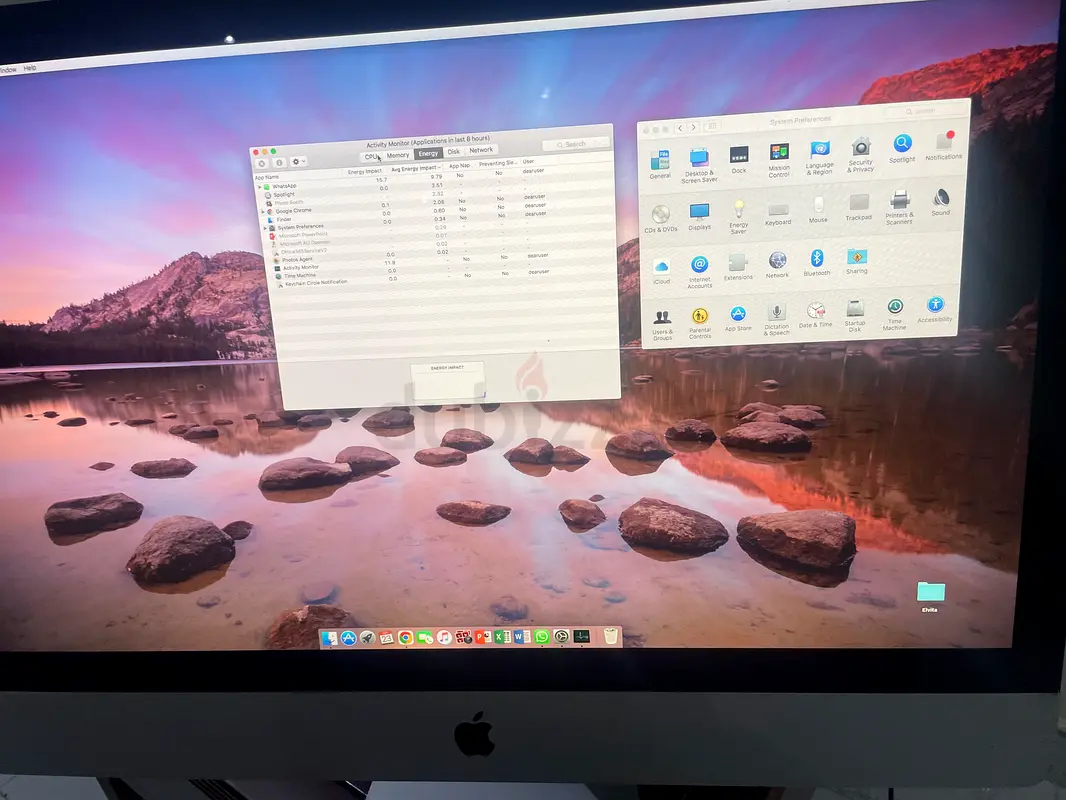Open App Store pane in System Preferences
Screen dimensions: 1066x800
pyautogui.click(x=738, y=318)
